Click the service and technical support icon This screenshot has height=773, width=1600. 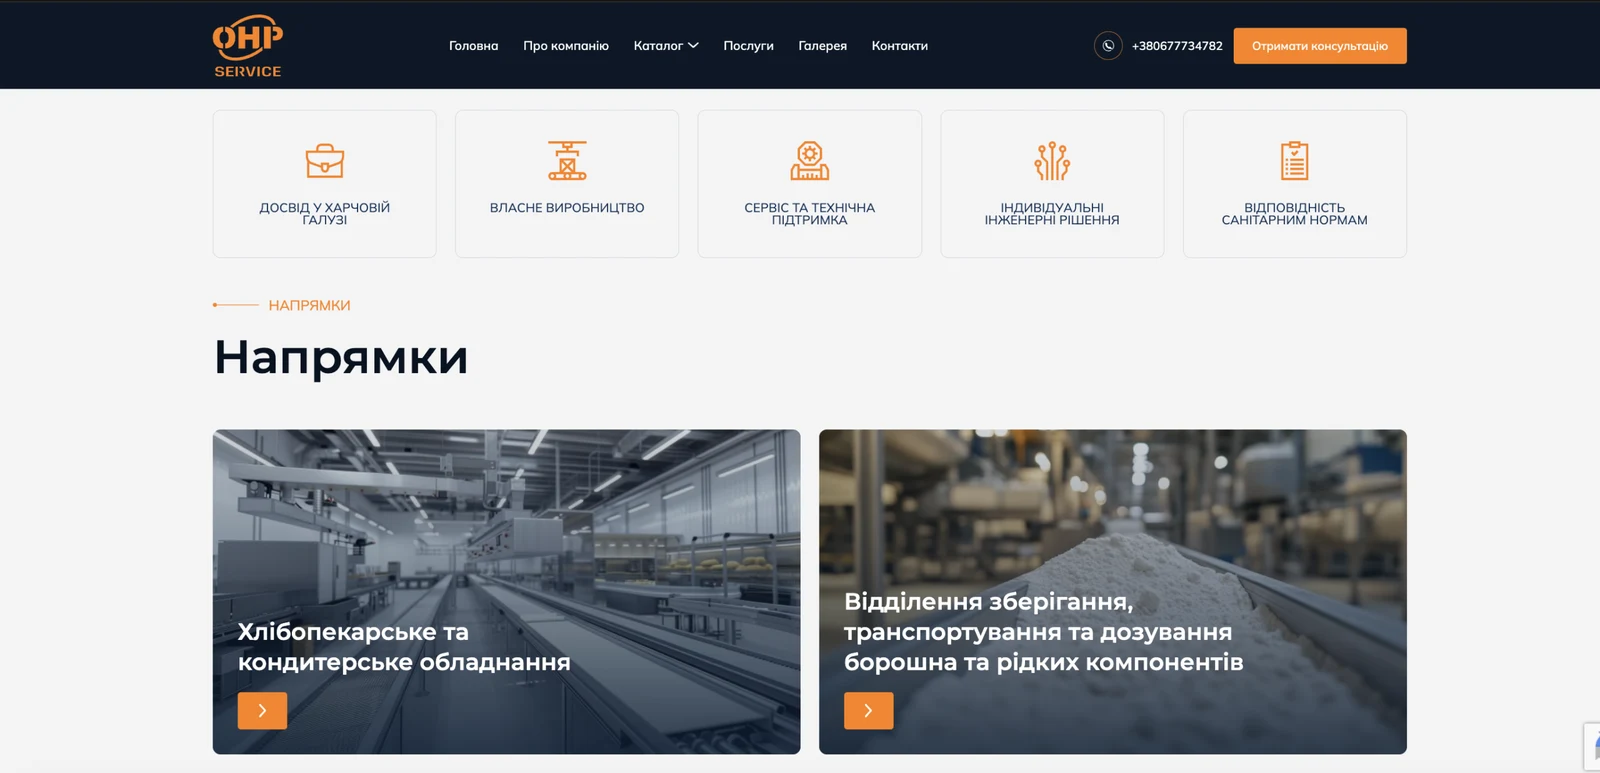pos(810,161)
